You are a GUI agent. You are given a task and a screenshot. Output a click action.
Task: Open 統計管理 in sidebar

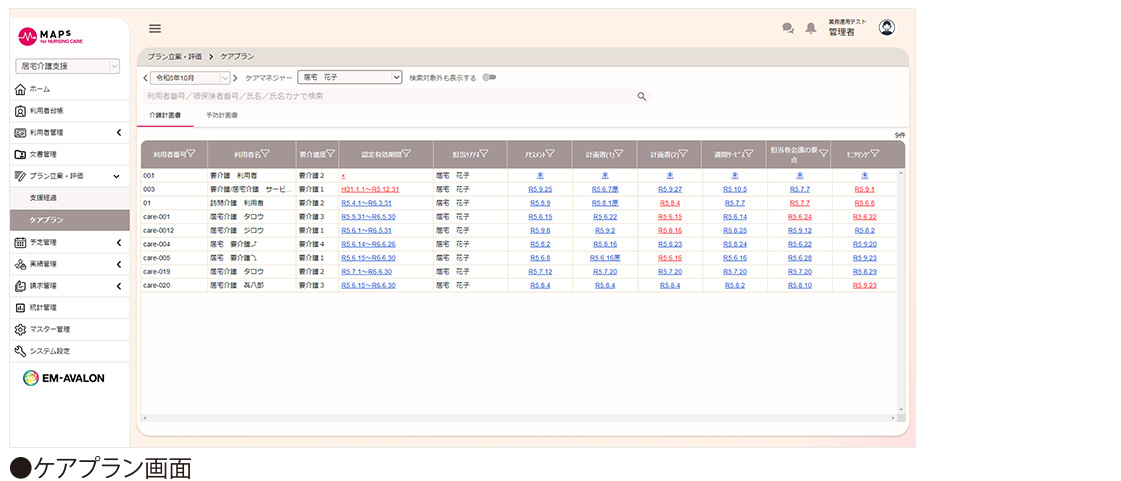point(69,307)
